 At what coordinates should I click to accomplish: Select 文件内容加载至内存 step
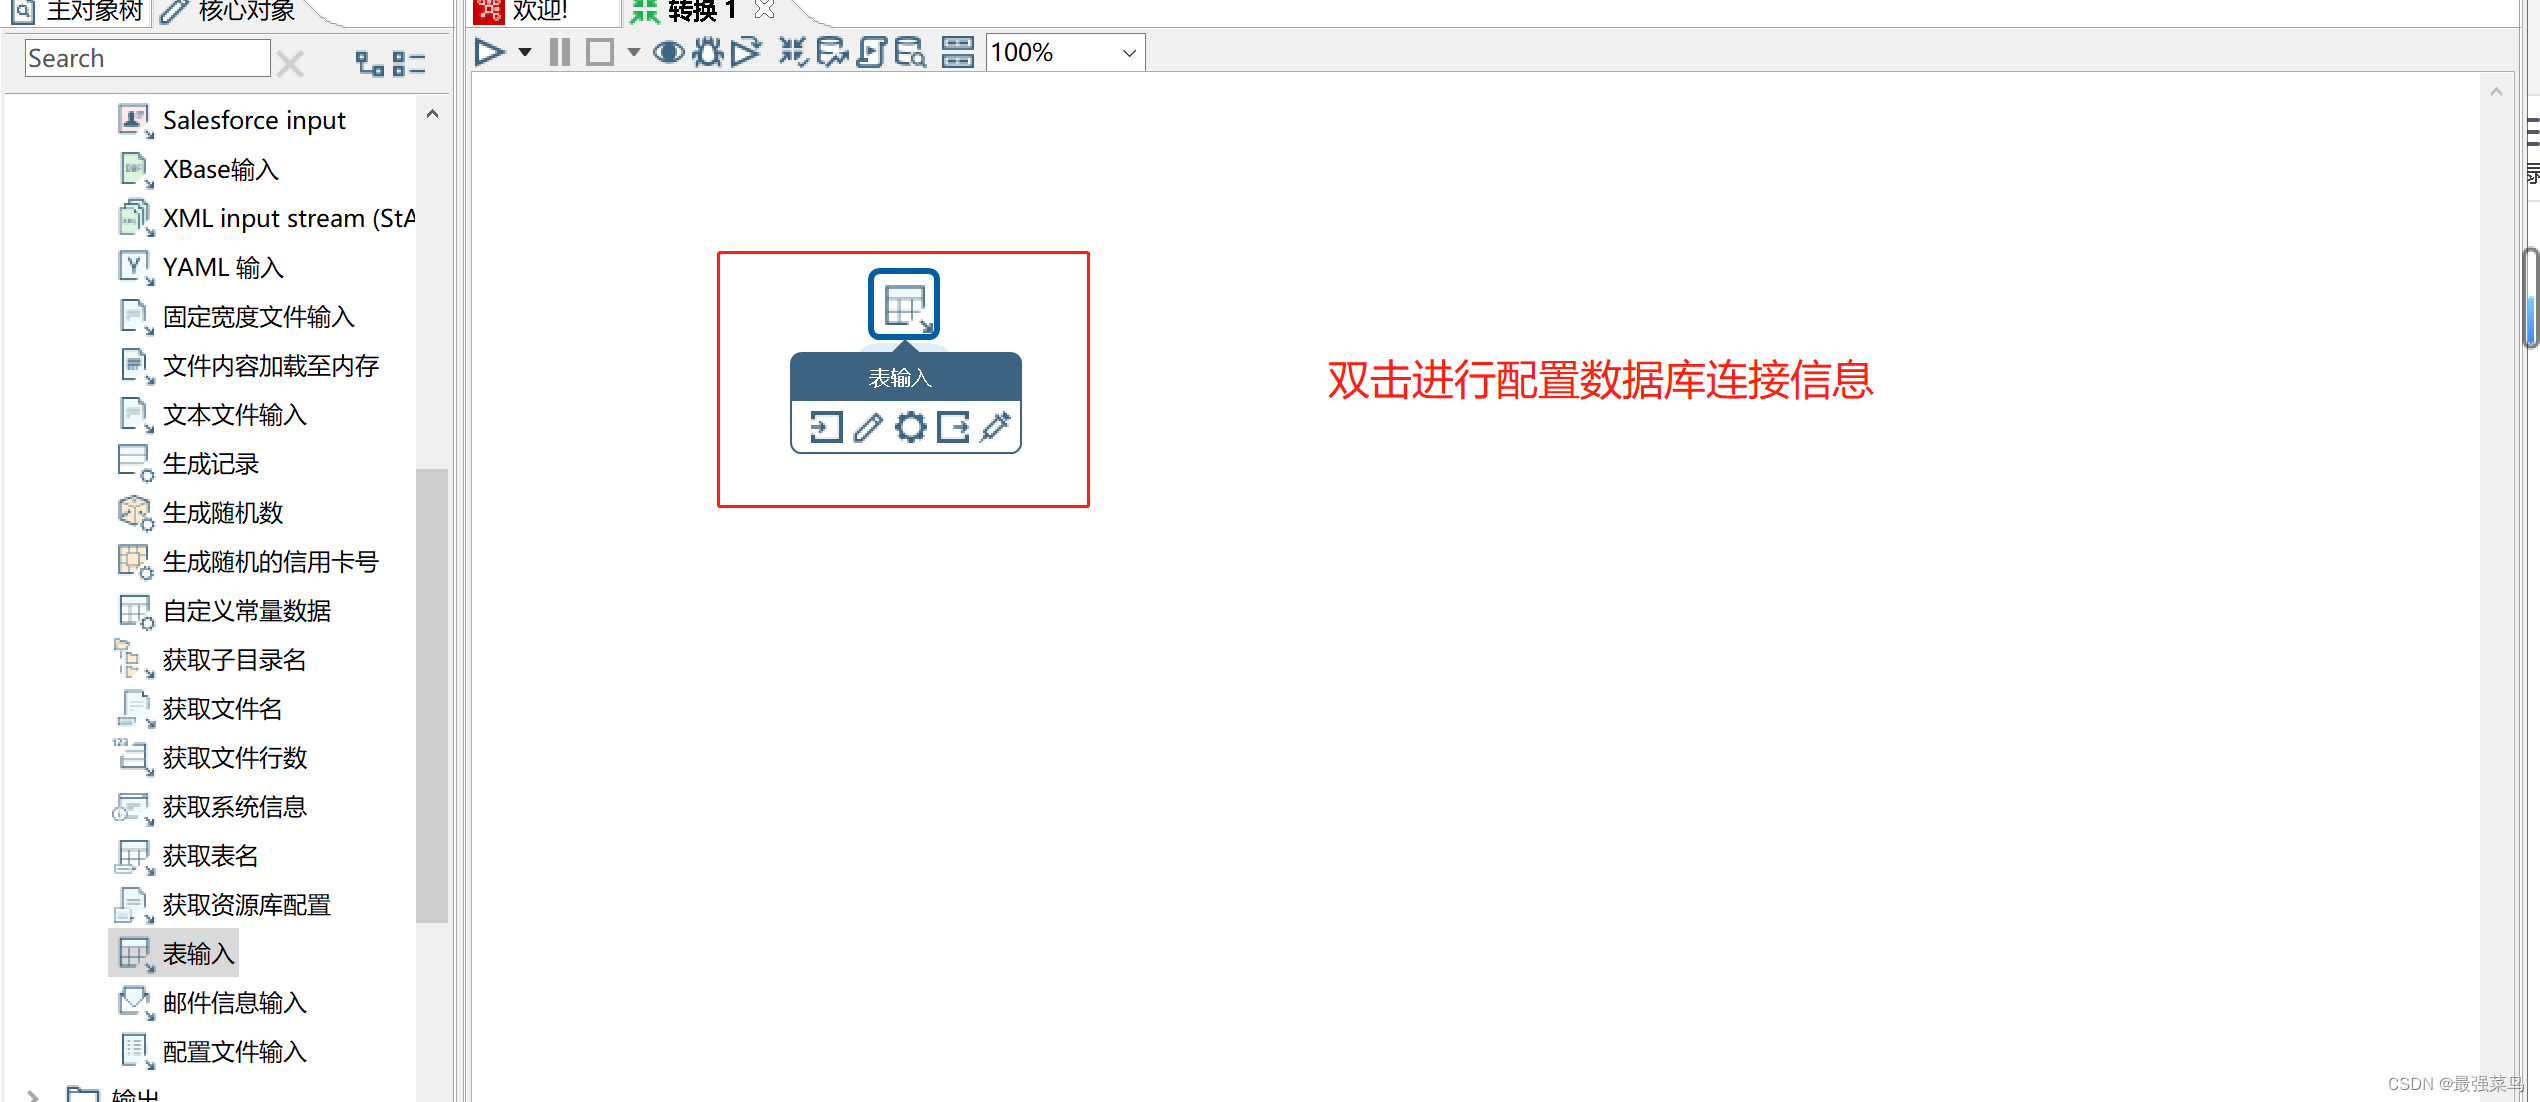pyautogui.click(x=270, y=365)
